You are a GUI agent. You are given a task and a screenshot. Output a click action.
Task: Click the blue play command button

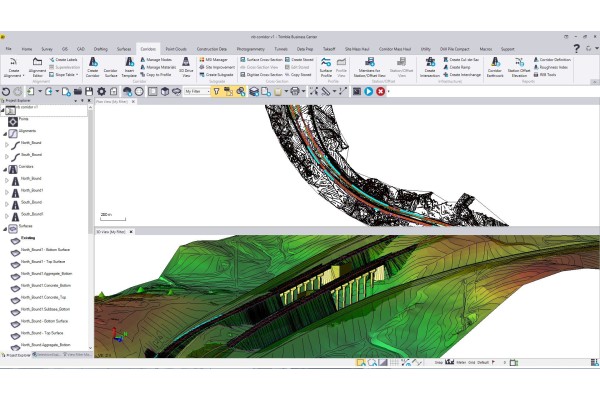[368, 91]
